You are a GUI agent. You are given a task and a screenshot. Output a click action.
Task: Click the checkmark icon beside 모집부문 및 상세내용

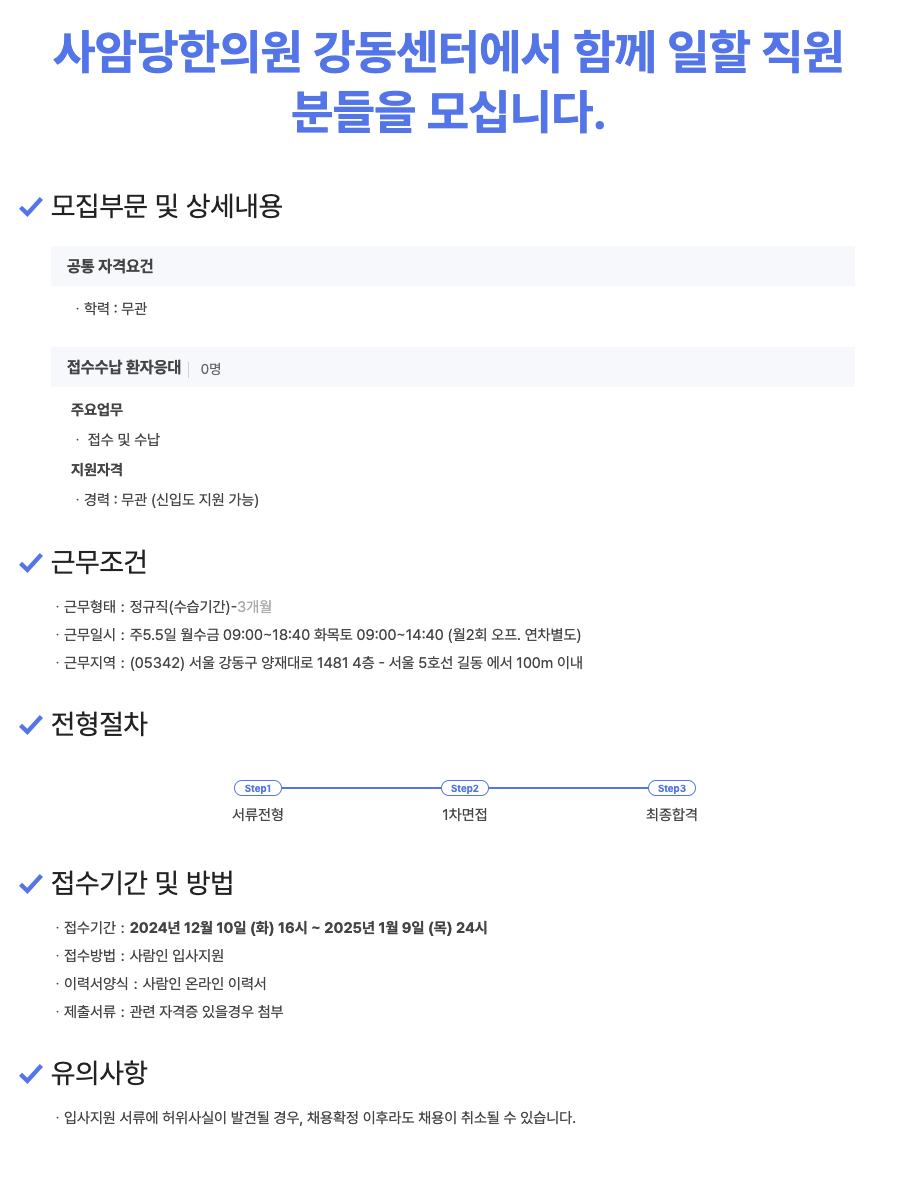pyautogui.click(x=31, y=208)
